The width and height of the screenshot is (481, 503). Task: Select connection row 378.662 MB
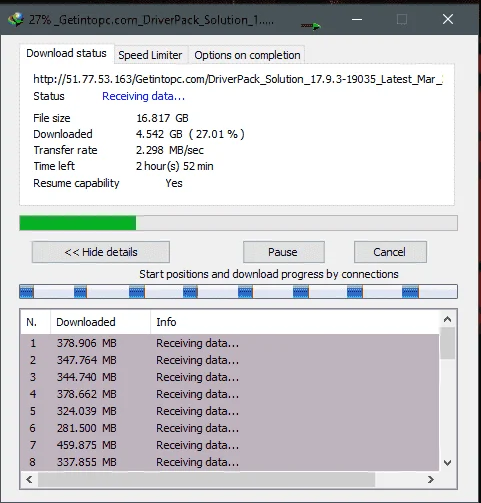click(230, 394)
